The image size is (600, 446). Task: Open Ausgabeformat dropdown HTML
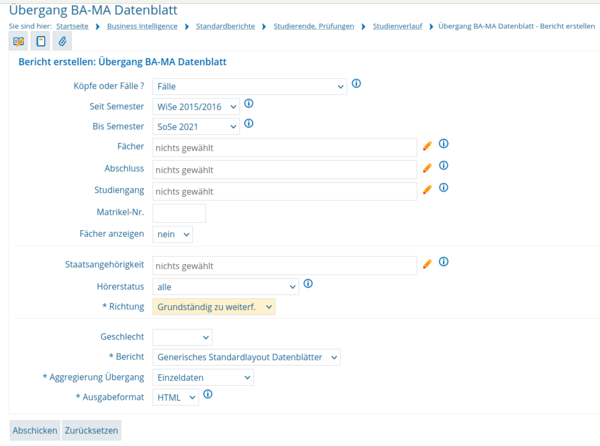coord(176,397)
